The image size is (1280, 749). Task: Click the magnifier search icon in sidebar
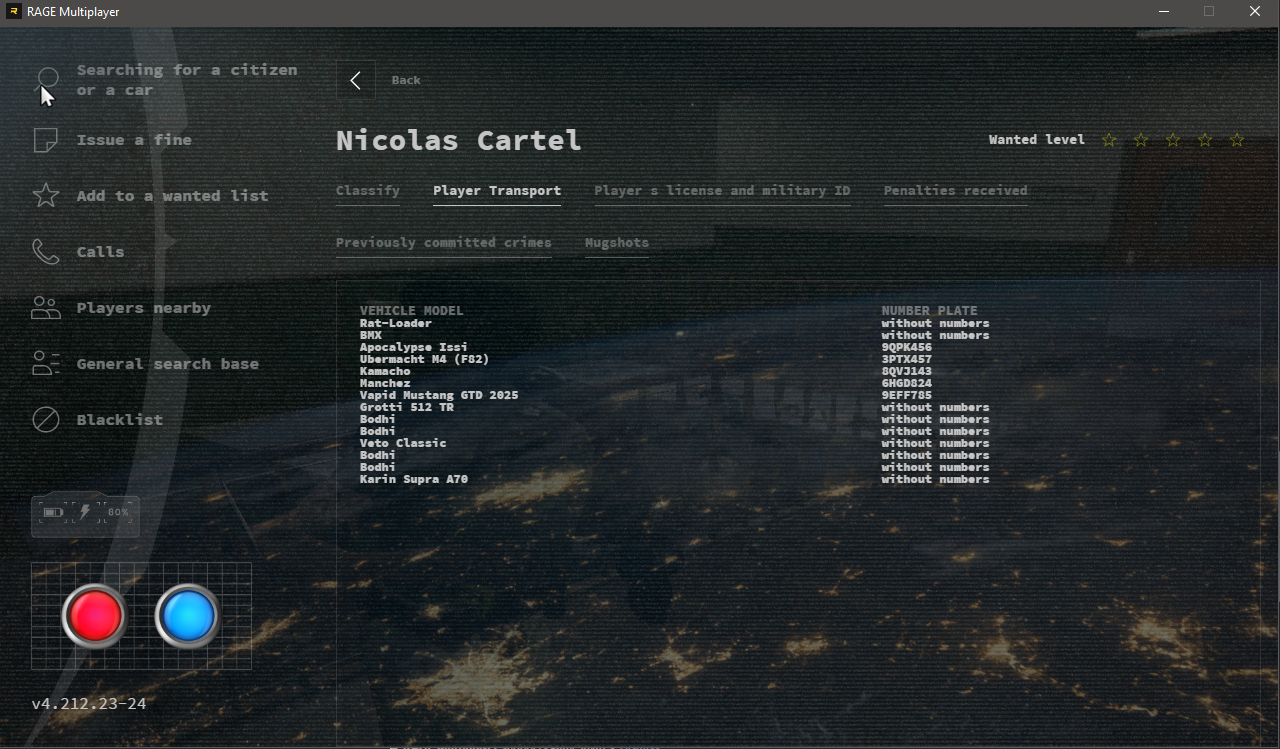point(47,80)
